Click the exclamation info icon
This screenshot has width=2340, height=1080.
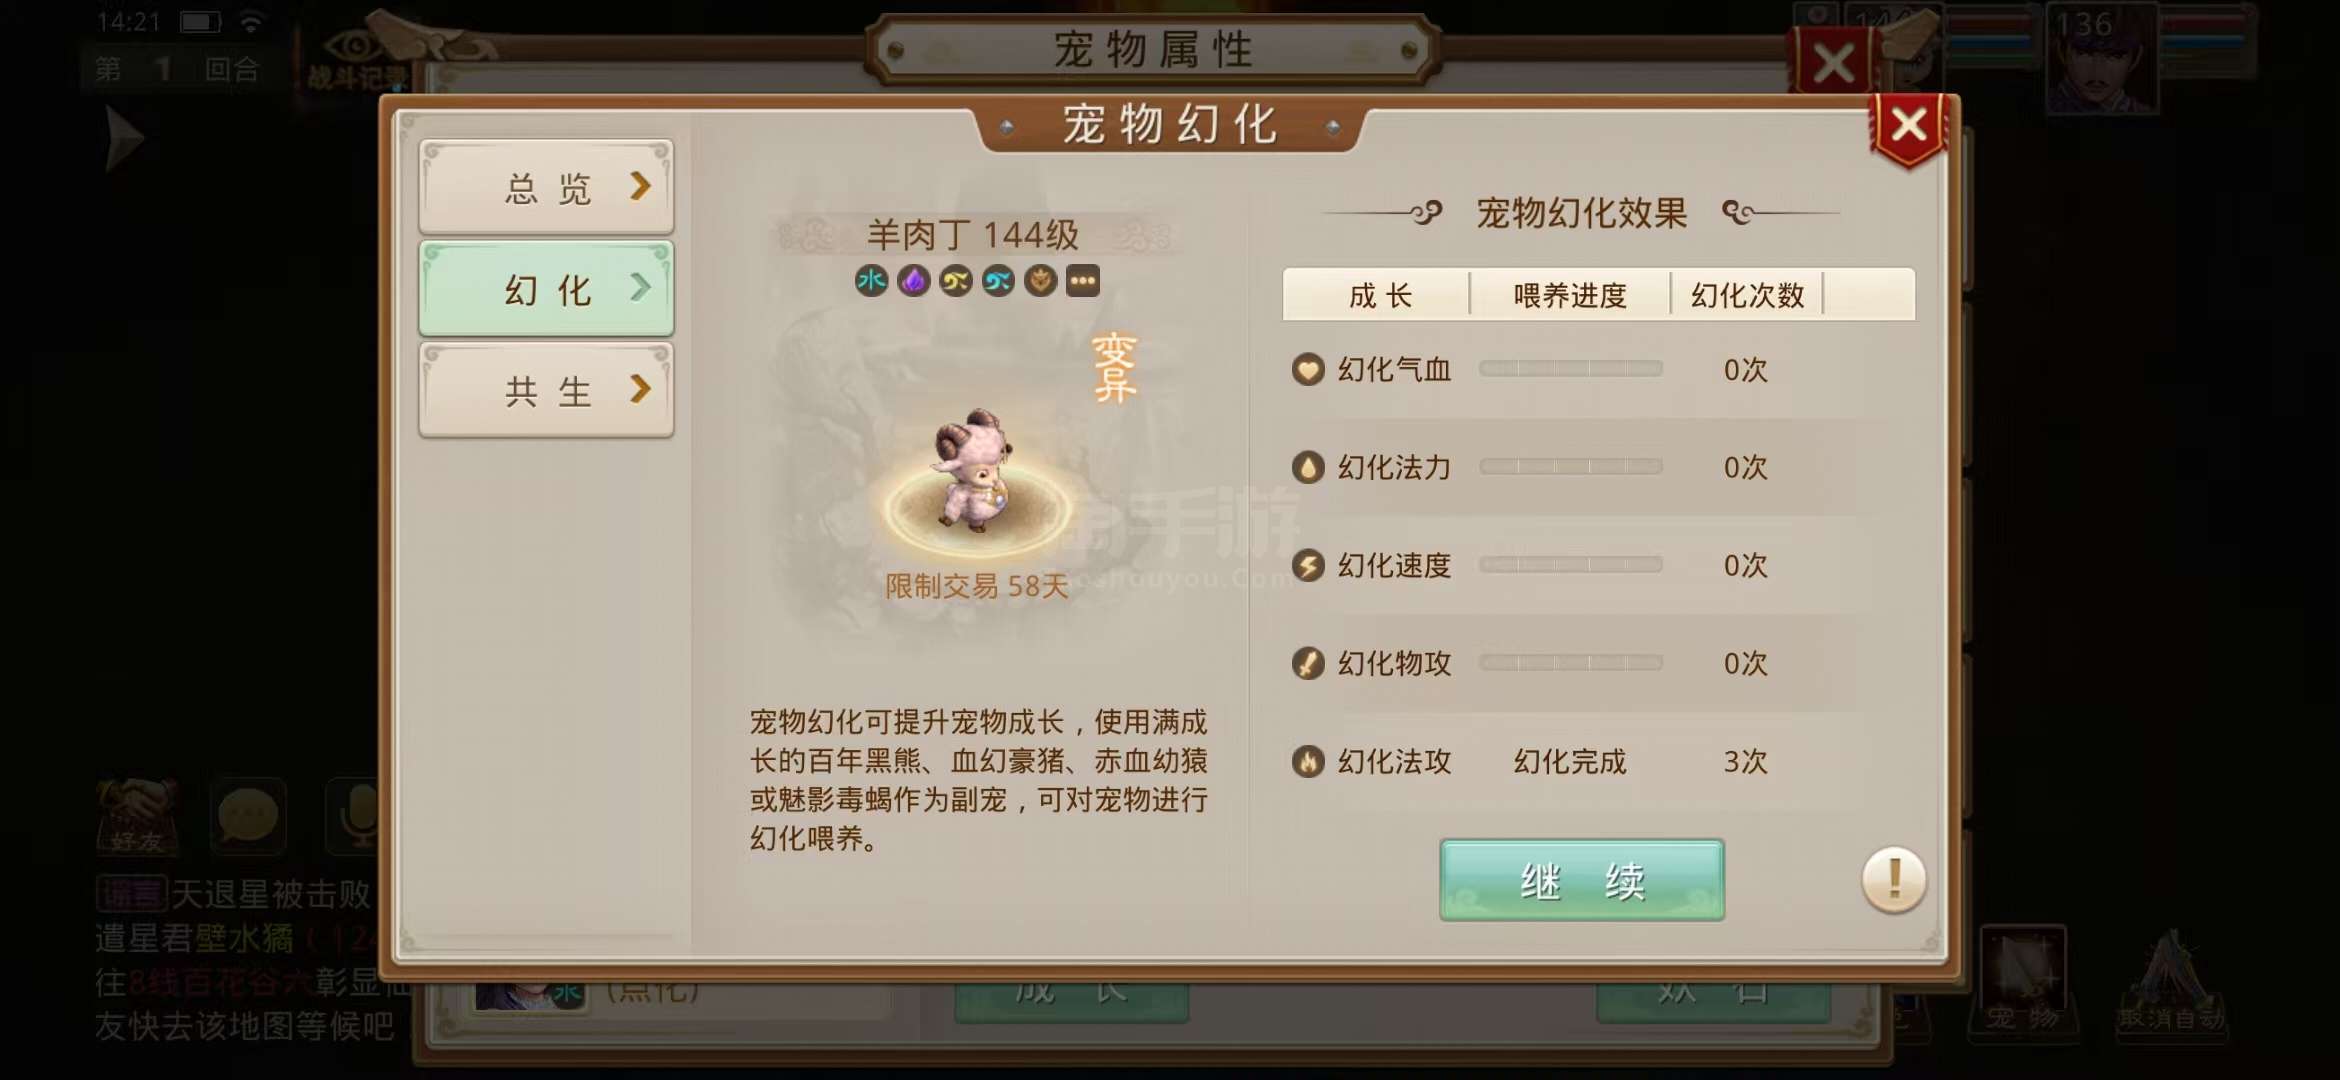[1893, 880]
